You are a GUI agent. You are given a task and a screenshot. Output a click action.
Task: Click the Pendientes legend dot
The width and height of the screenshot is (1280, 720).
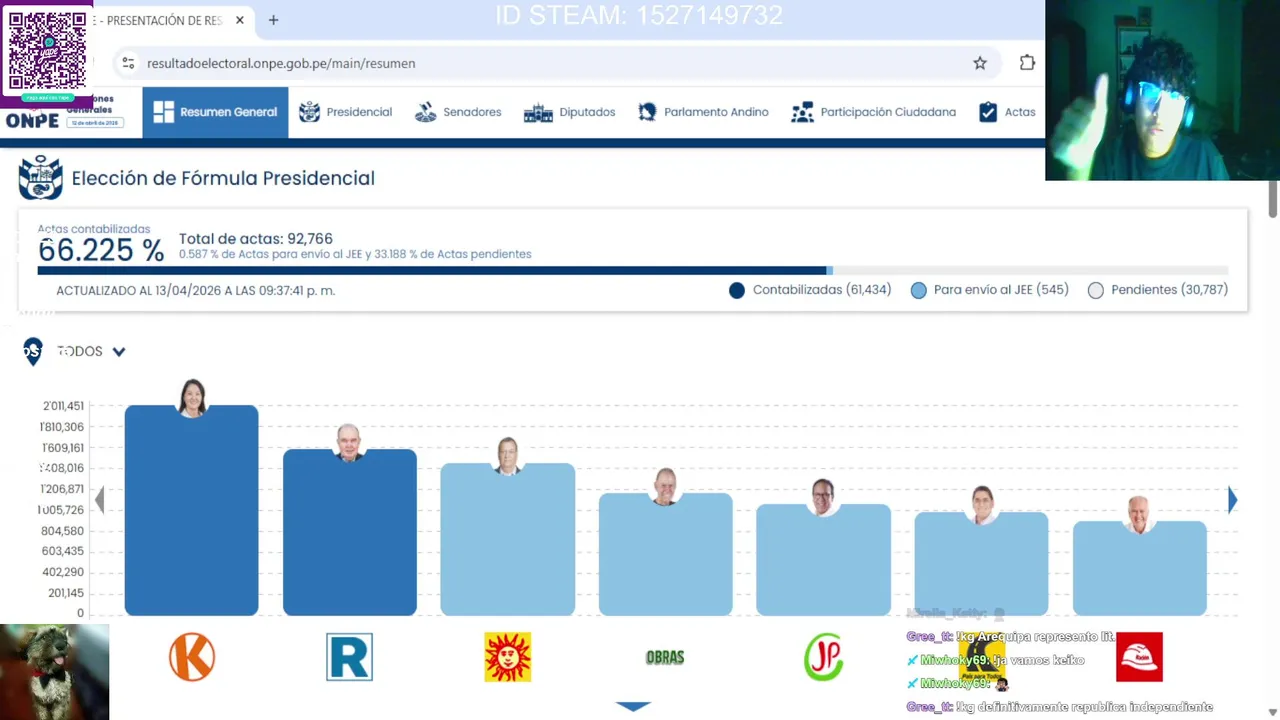click(1096, 290)
